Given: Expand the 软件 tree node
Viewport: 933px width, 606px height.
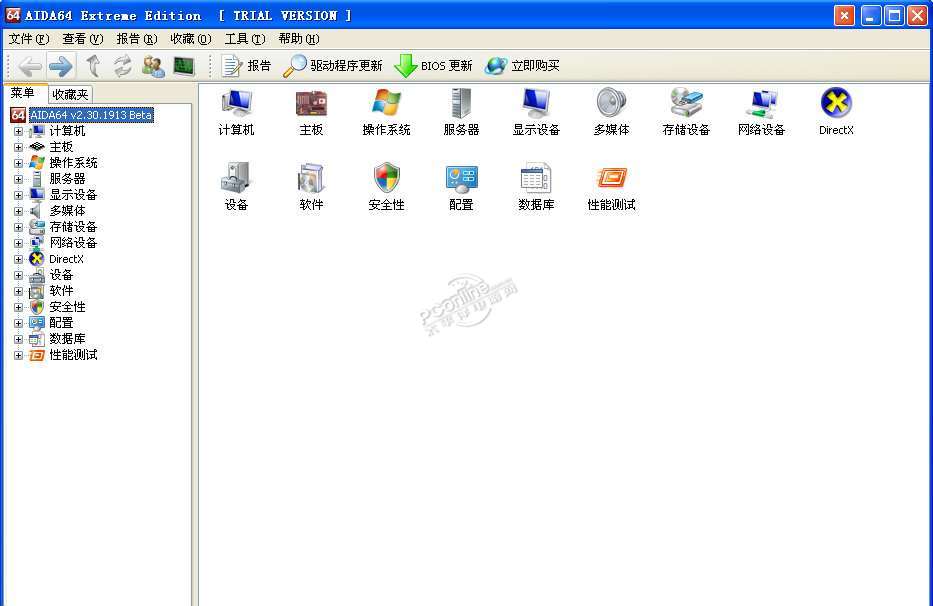Looking at the screenshot, I should tap(18, 292).
